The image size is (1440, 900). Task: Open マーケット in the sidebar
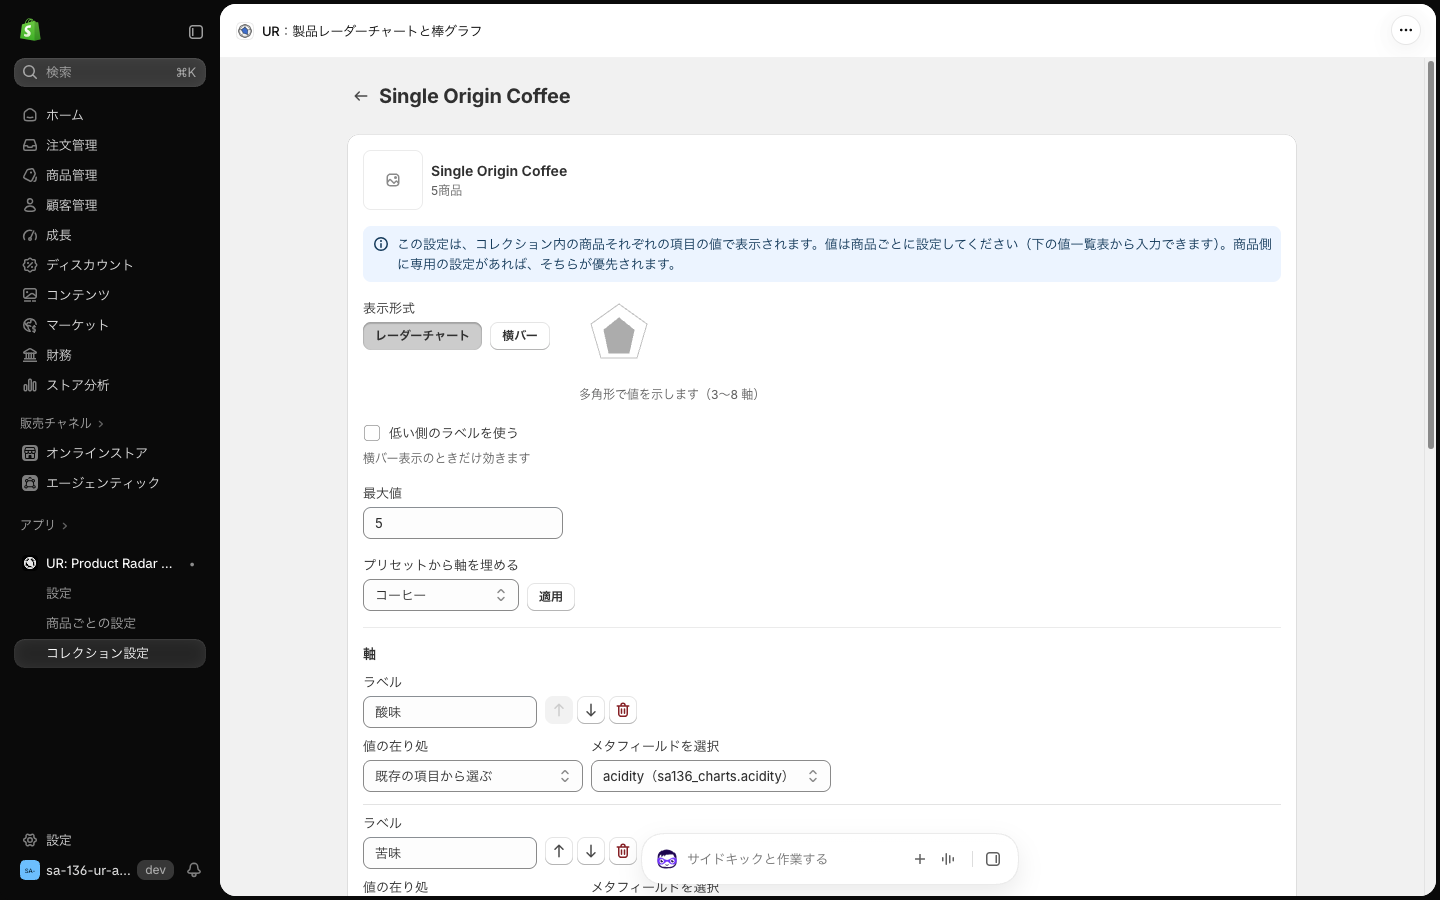coord(110,325)
